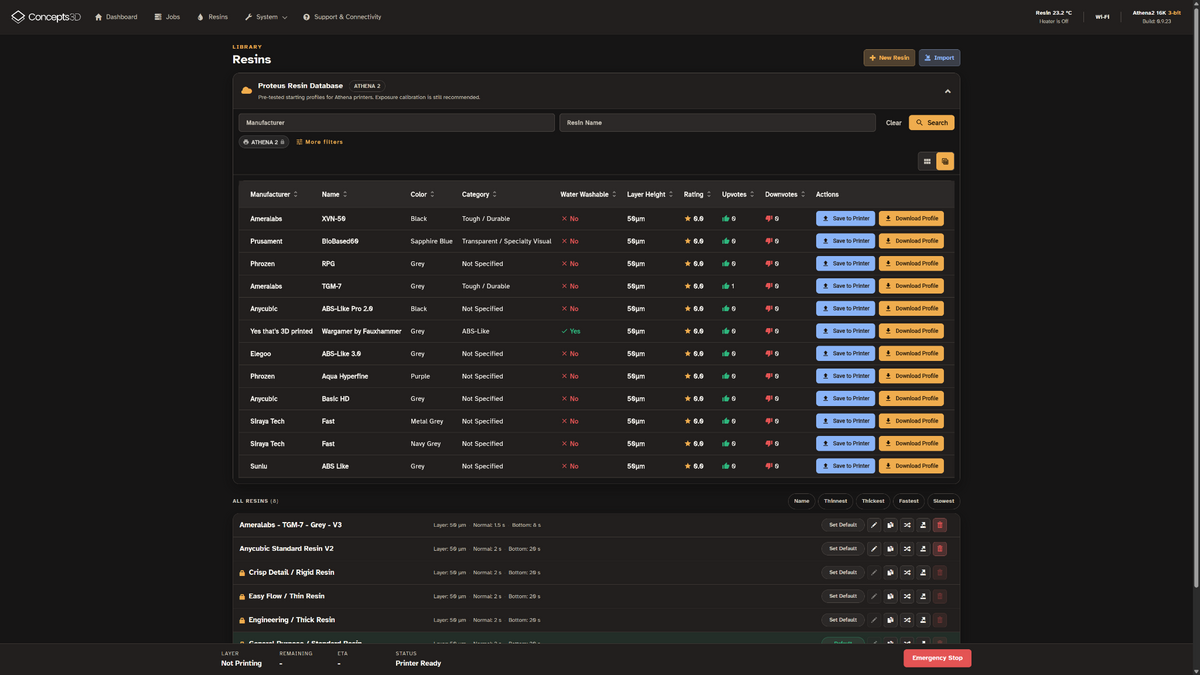
Task: Sort table by Manufacturer column
Action: click(274, 194)
